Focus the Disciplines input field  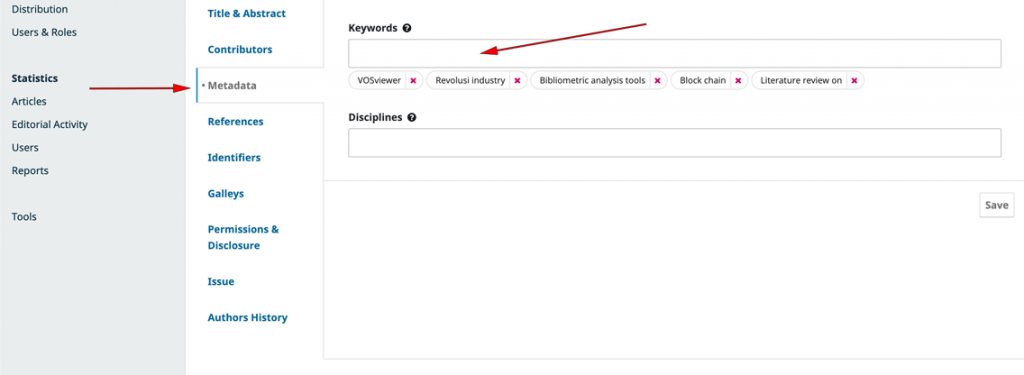[674, 142]
